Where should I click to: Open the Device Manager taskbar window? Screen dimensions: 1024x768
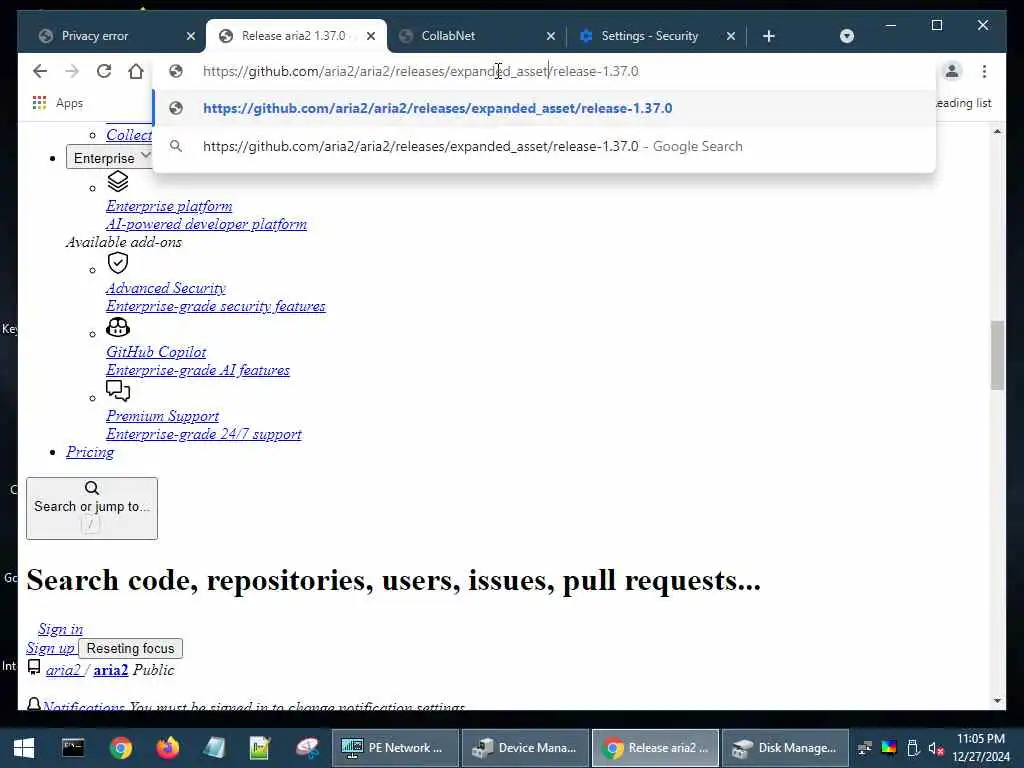pyautogui.click(x=525, y=748)
